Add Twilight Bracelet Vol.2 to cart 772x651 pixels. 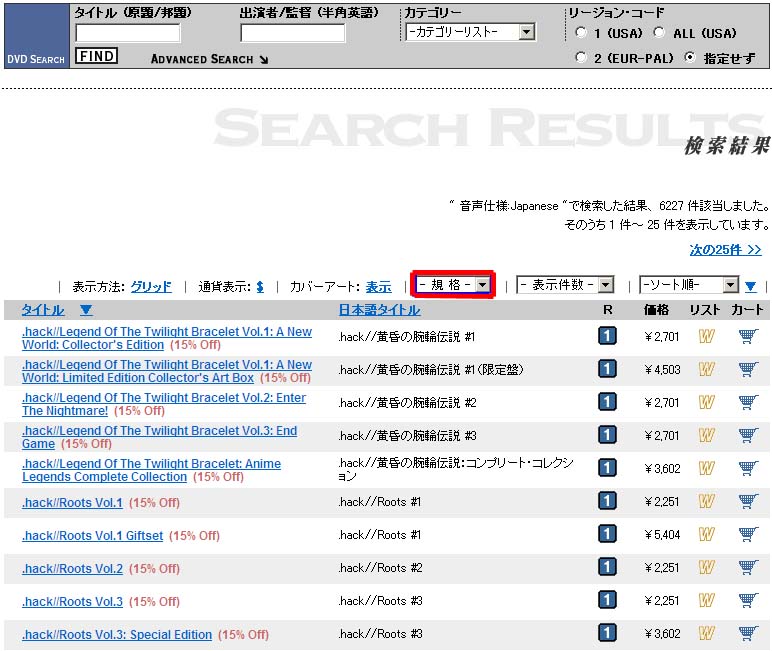(x=748, y=402)
